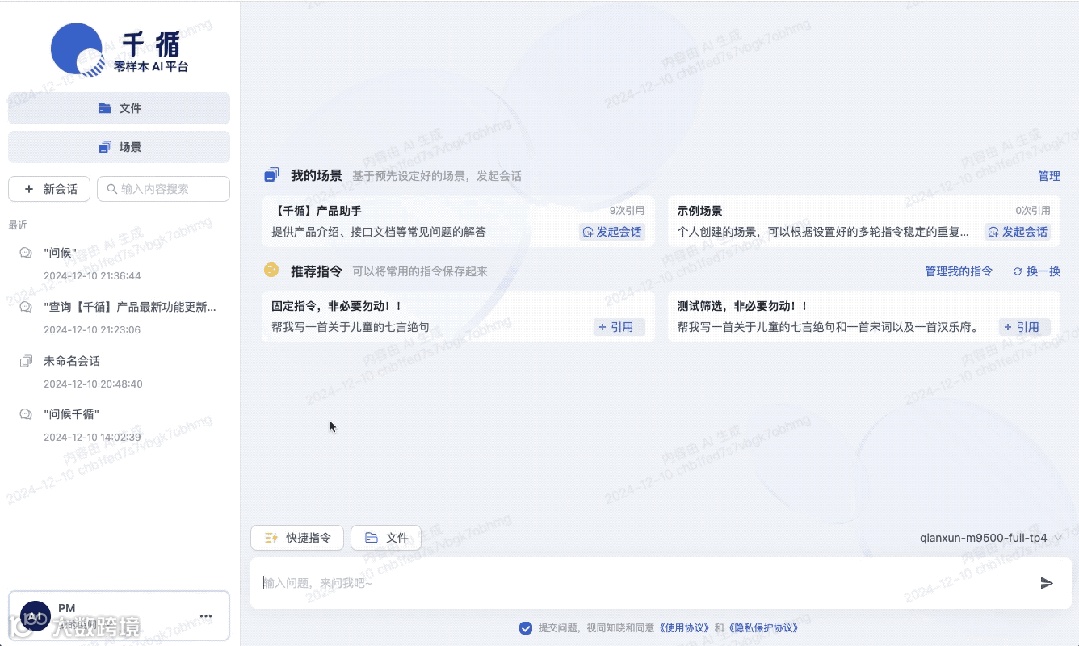The height and width of the screenshot is (646, 1079).
Task: Expand the qianxun-m9500-full-tc4 model dropdown
Action: [990, 538]
